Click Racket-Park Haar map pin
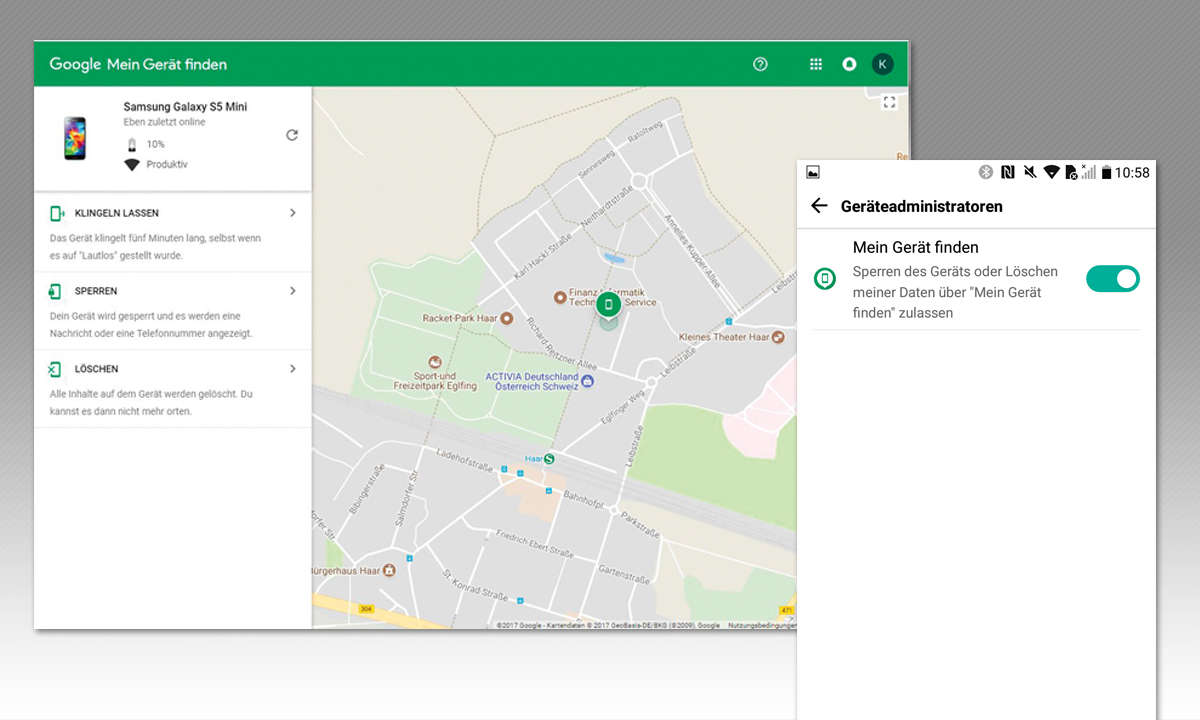Viewport: 1200px width, 720px height. tap(506, 319)
